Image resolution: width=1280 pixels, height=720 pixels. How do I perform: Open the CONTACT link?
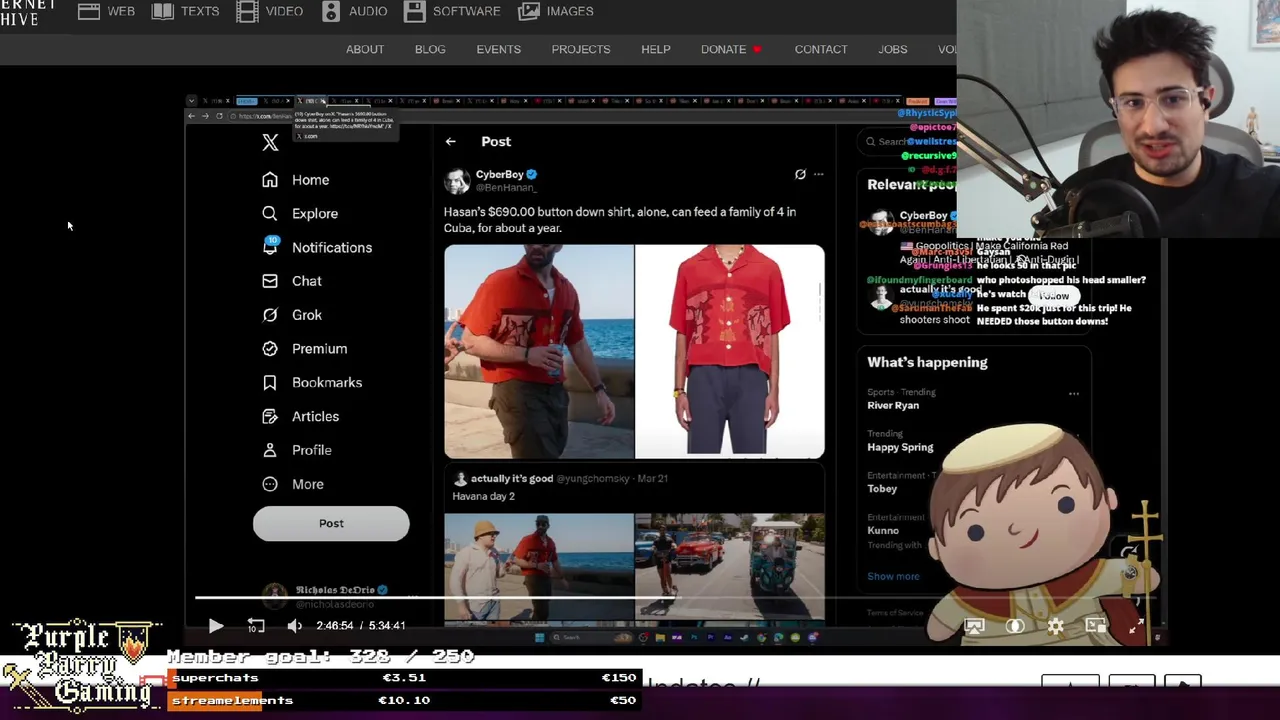[821, 49]
